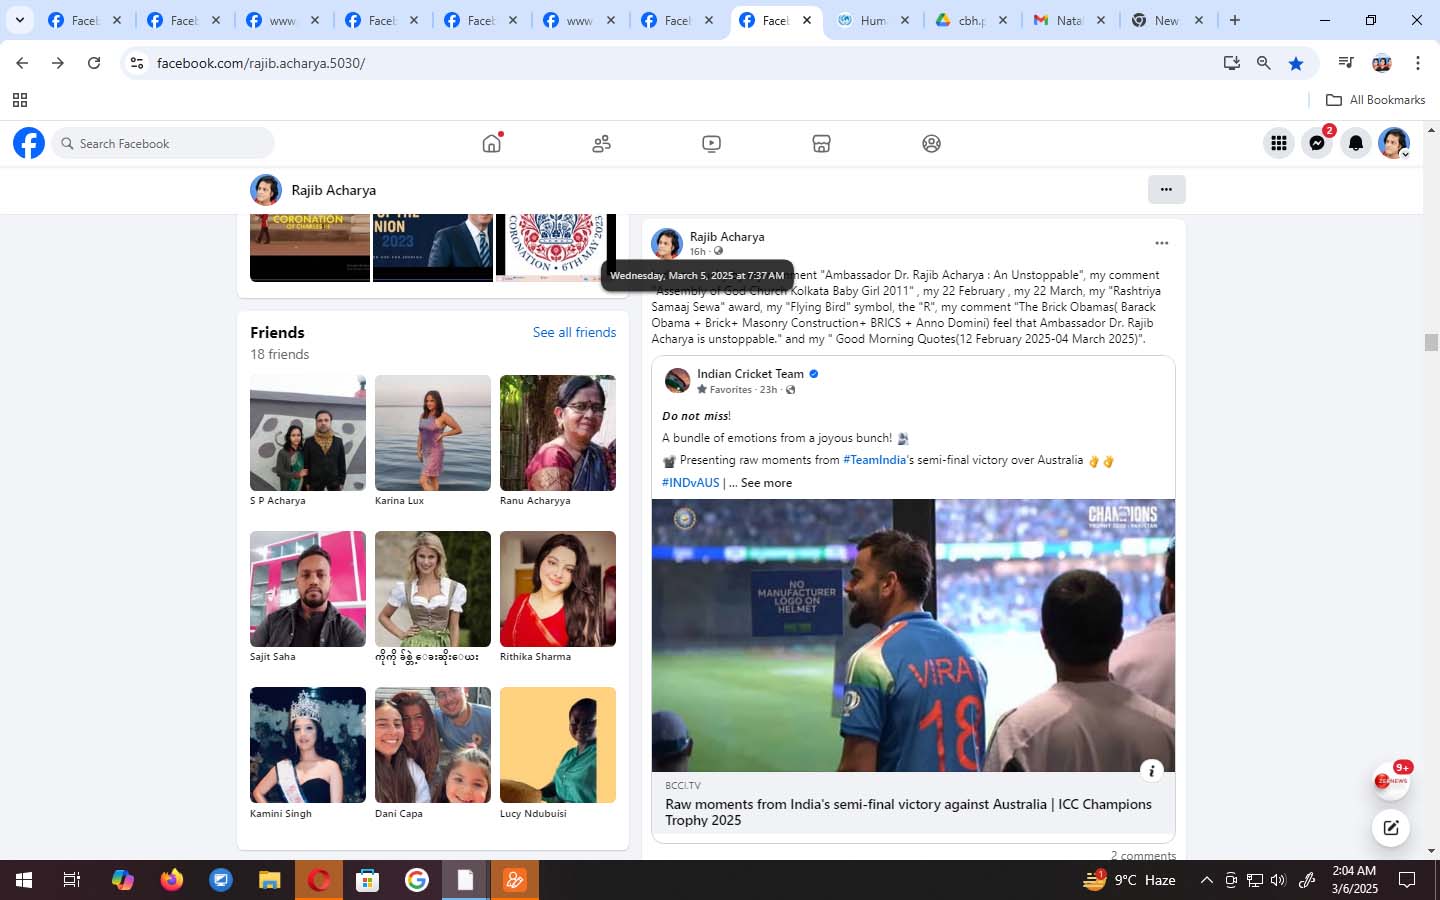This screenshot has width=1440, height=900.
Task: Open the Notifications bell icon
Action: (1356, 144)
